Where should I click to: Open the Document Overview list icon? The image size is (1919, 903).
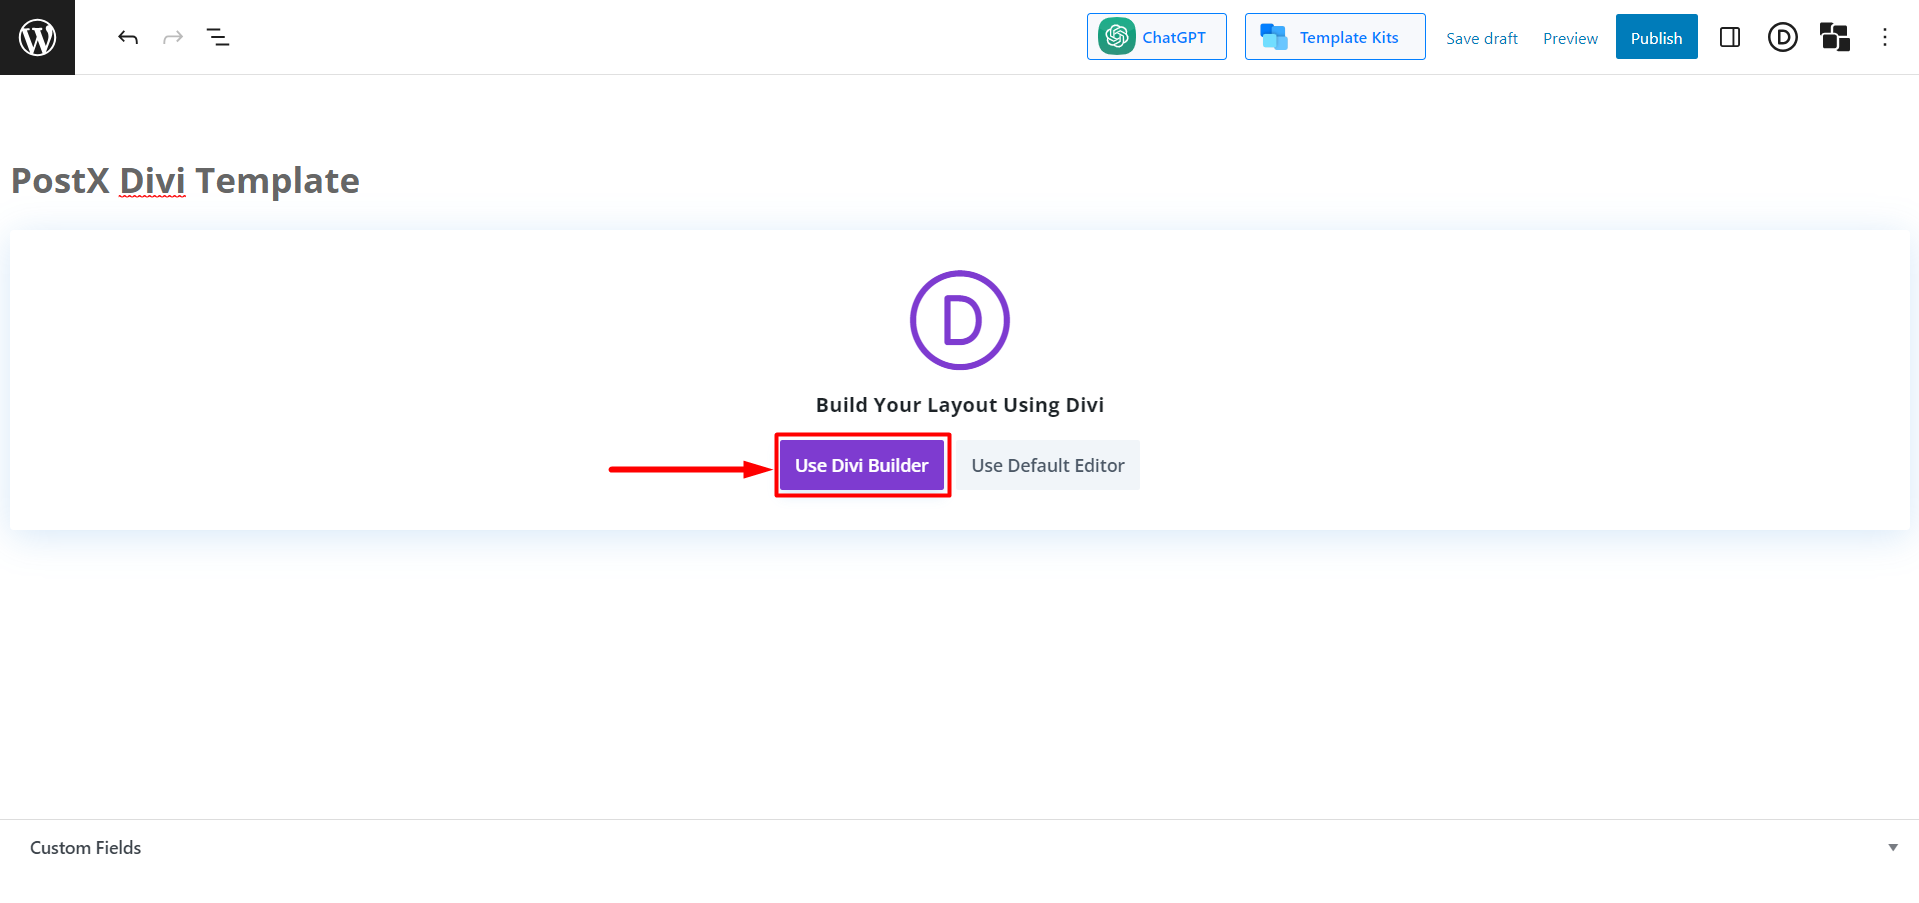[217, 37]
